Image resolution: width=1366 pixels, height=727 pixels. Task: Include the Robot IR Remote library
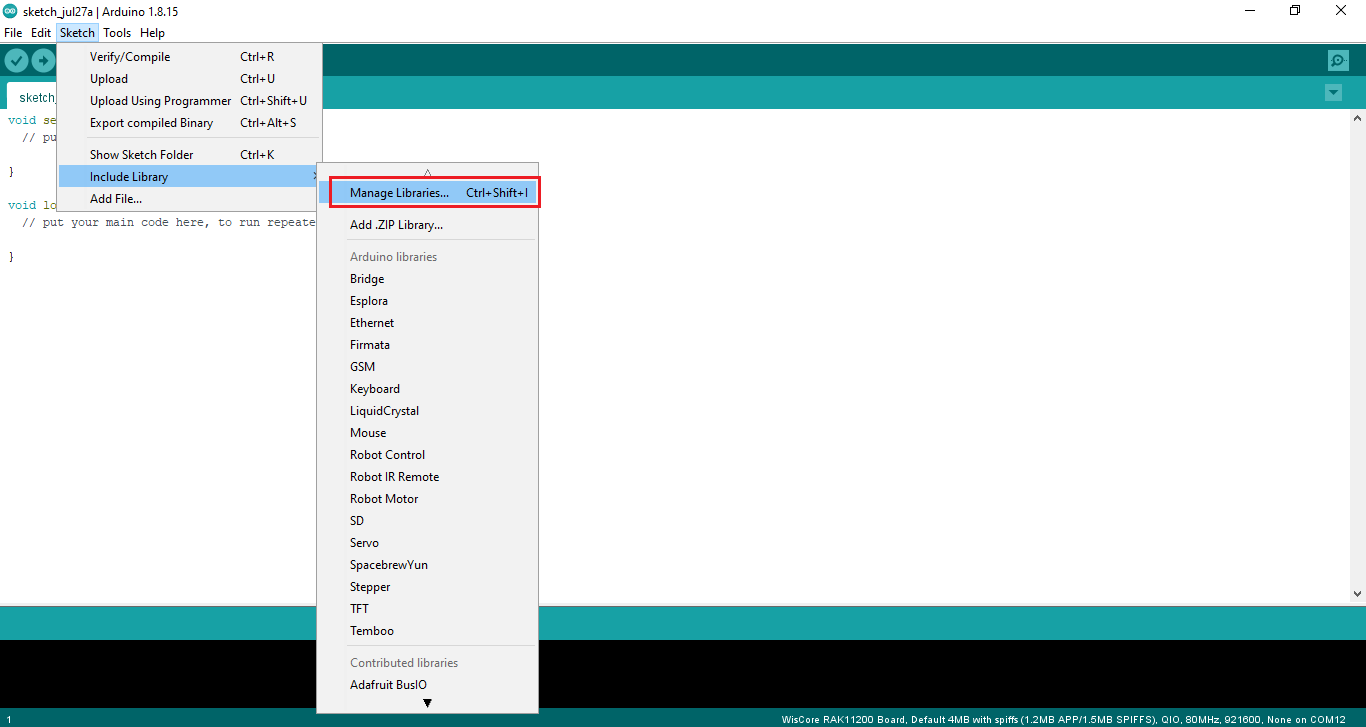(428, 477)
